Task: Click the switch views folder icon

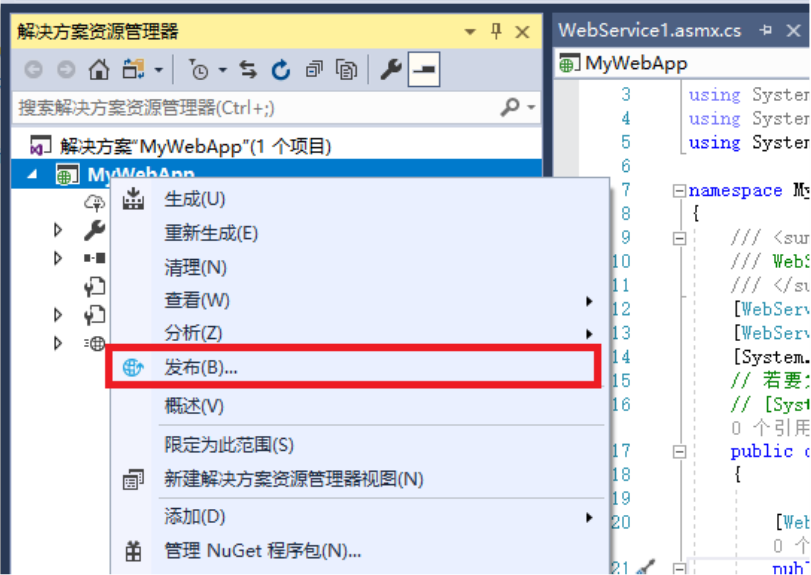Action: tap(133, 69)
